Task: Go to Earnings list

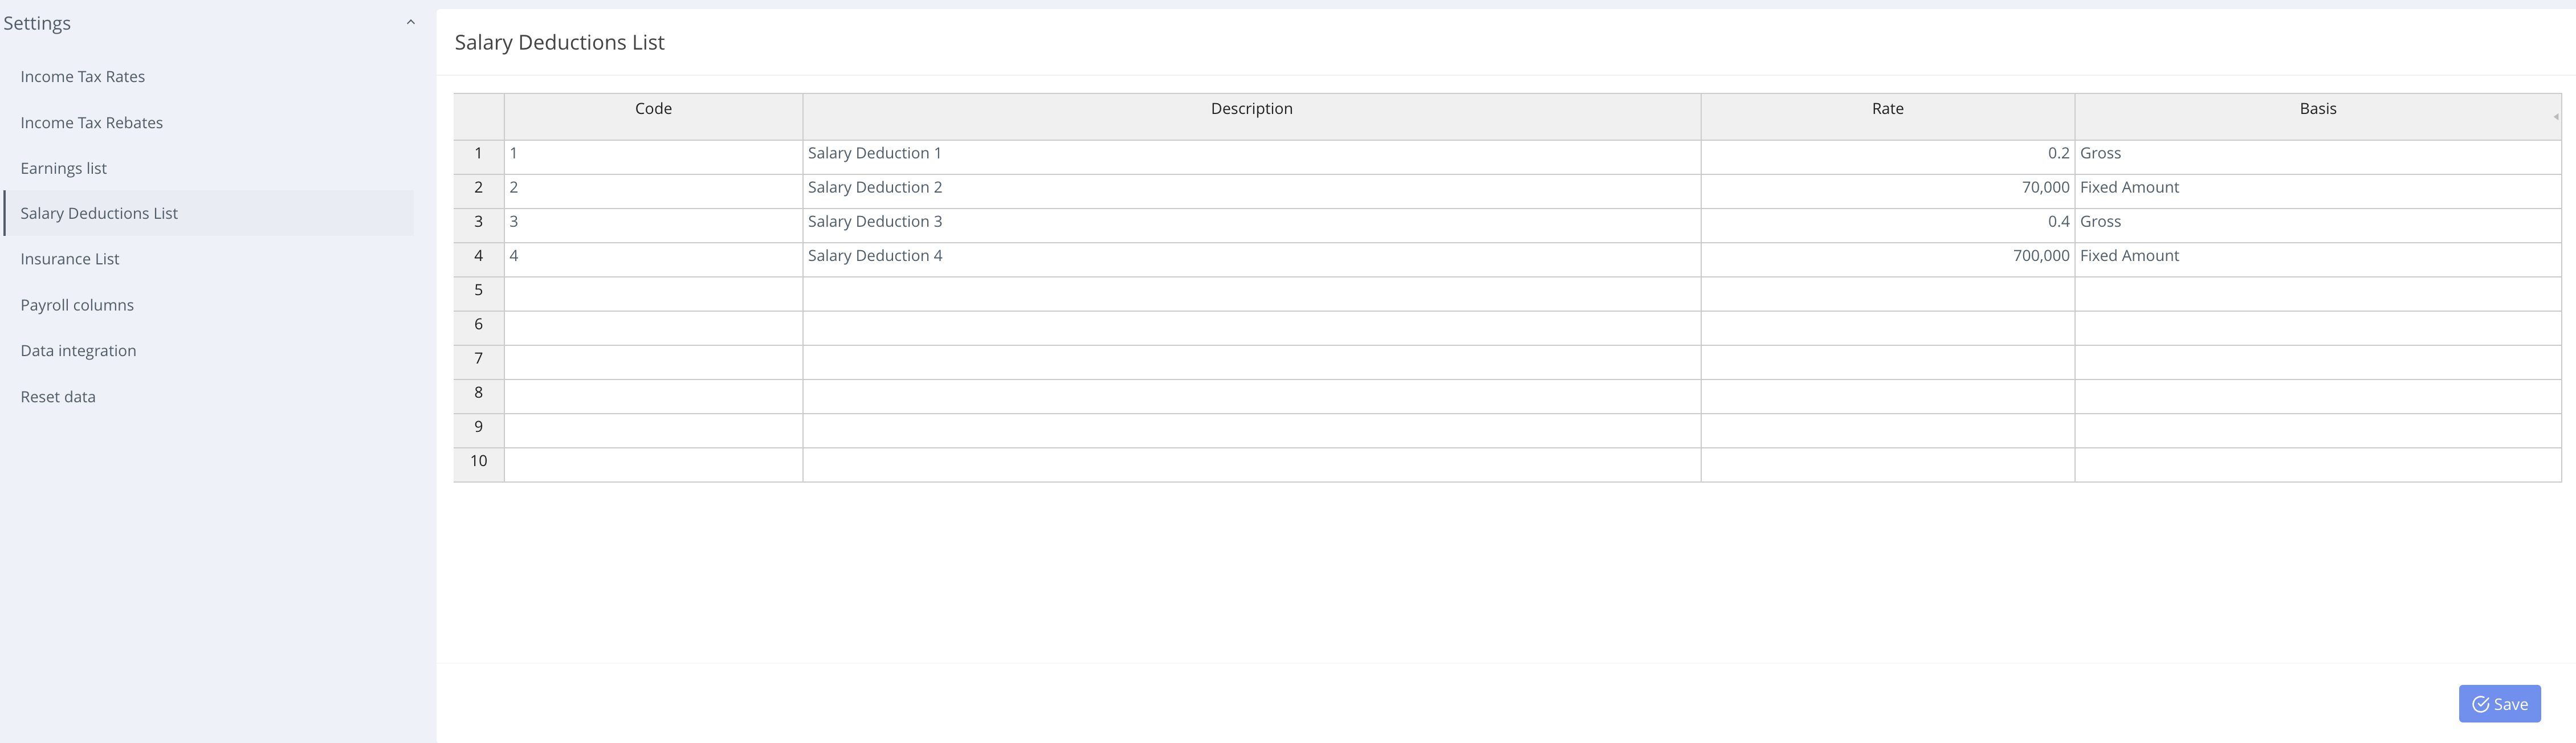Action: click(63, 168)
